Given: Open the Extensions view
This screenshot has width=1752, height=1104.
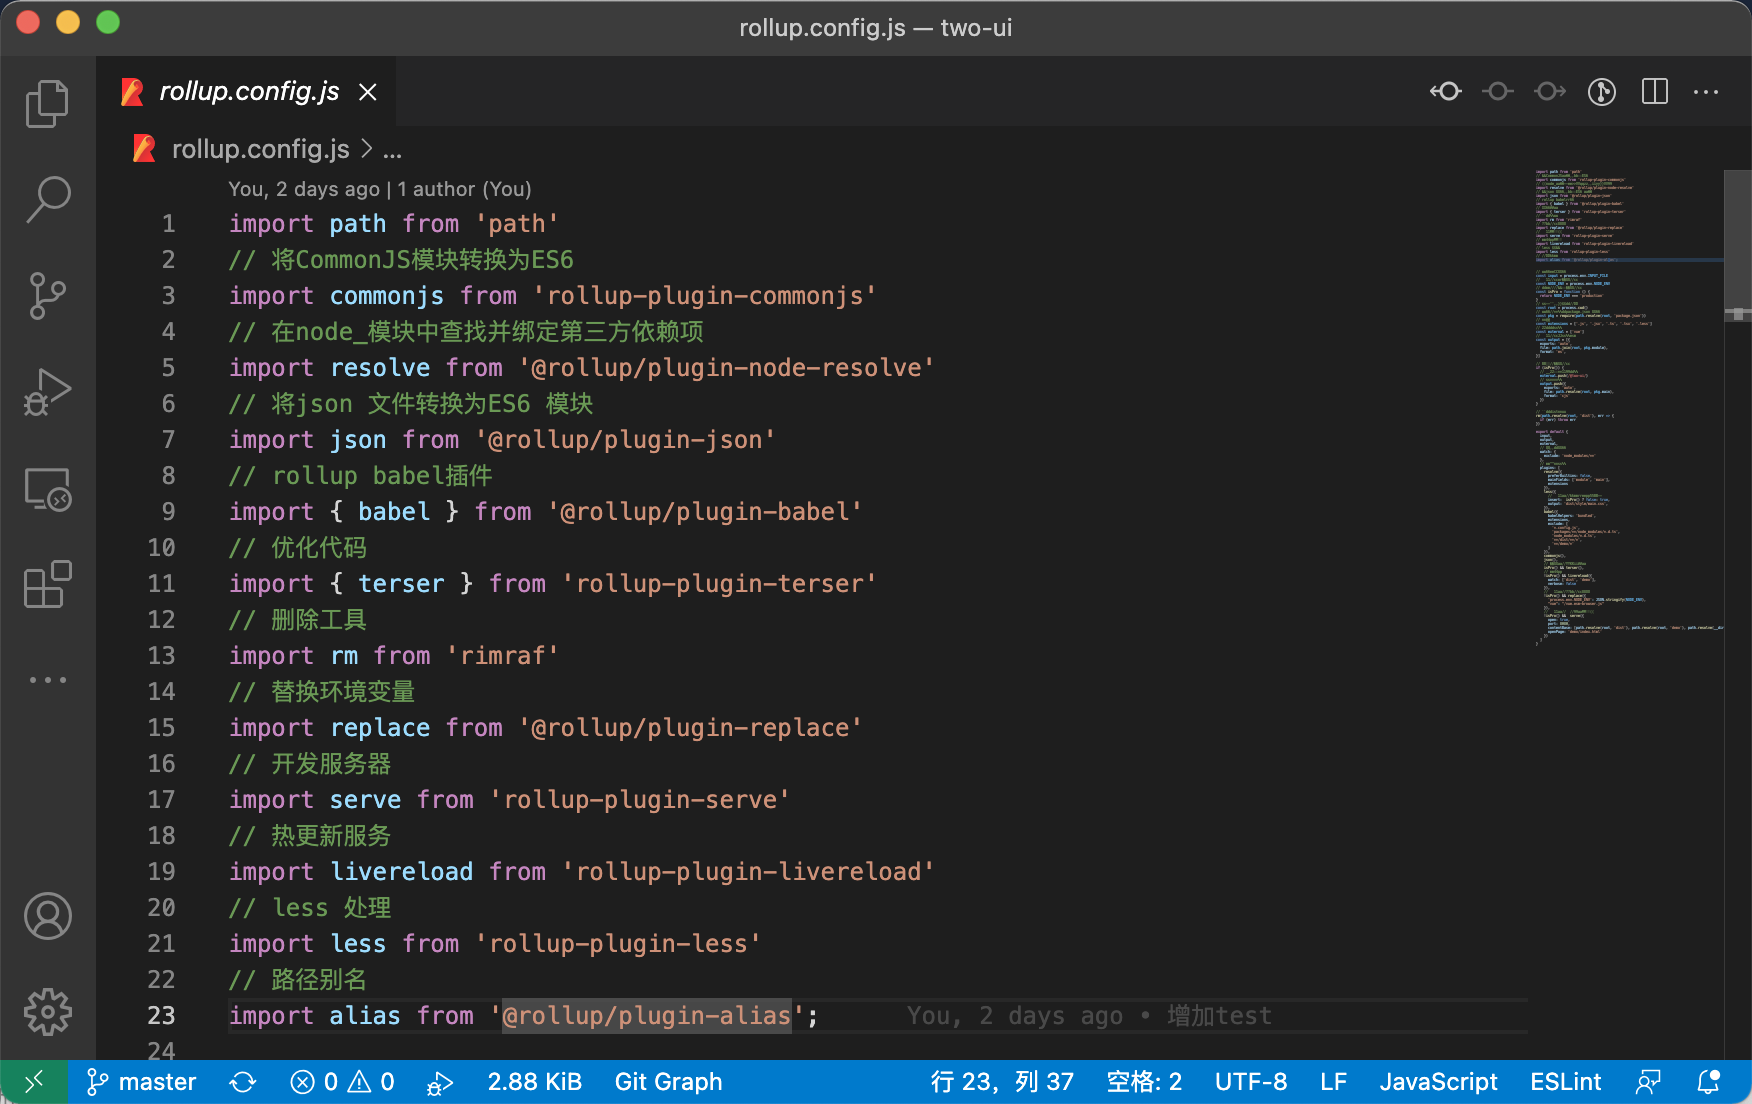Looking at the screenshot, I should (x=47, y=584).
